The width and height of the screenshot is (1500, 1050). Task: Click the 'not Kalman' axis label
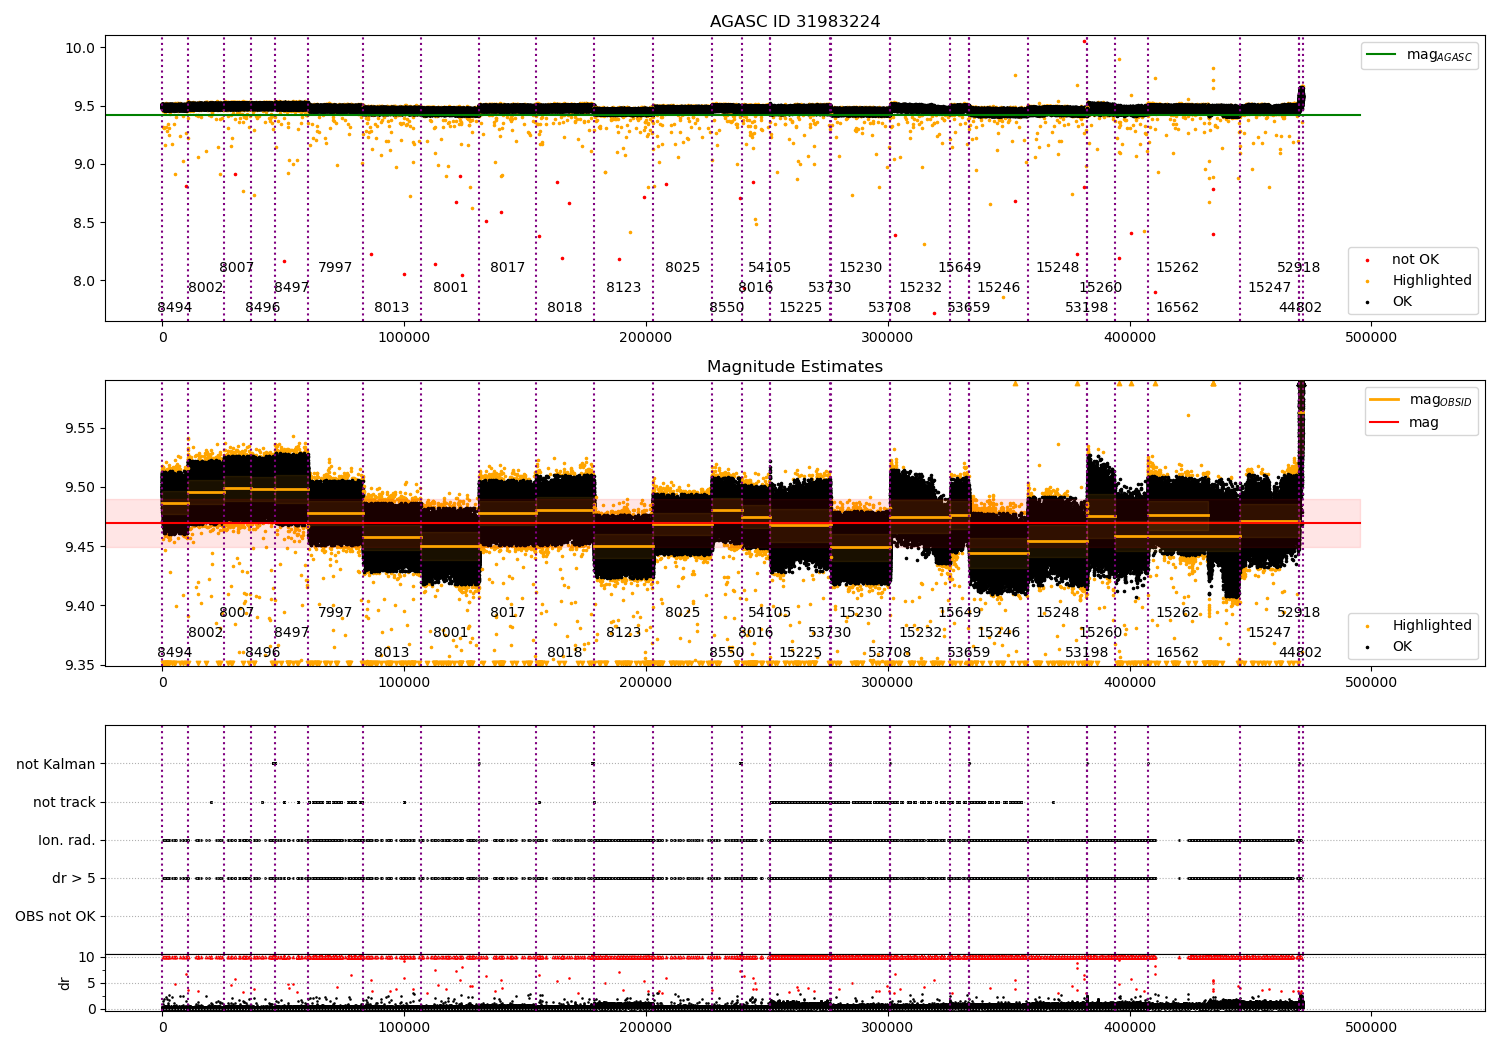[x=56, y=764]
